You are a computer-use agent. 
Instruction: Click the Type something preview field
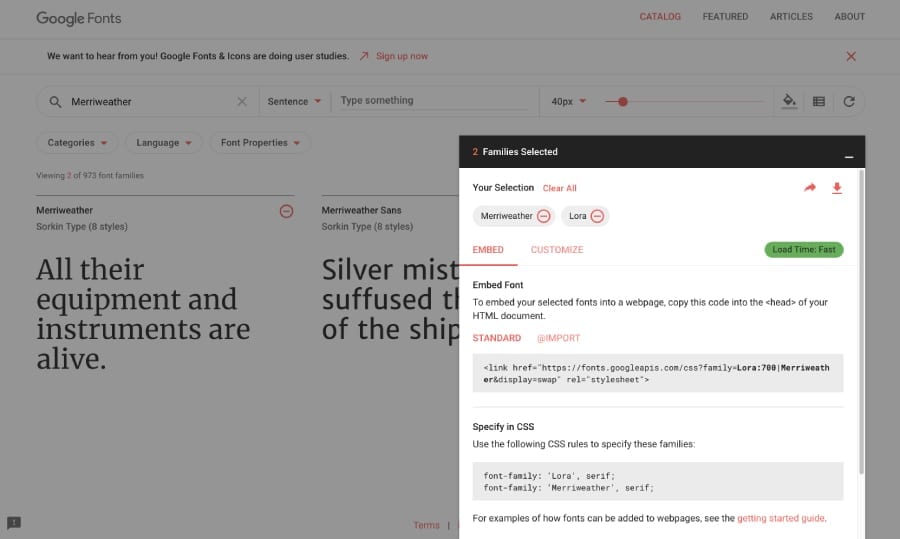[435, 101]
